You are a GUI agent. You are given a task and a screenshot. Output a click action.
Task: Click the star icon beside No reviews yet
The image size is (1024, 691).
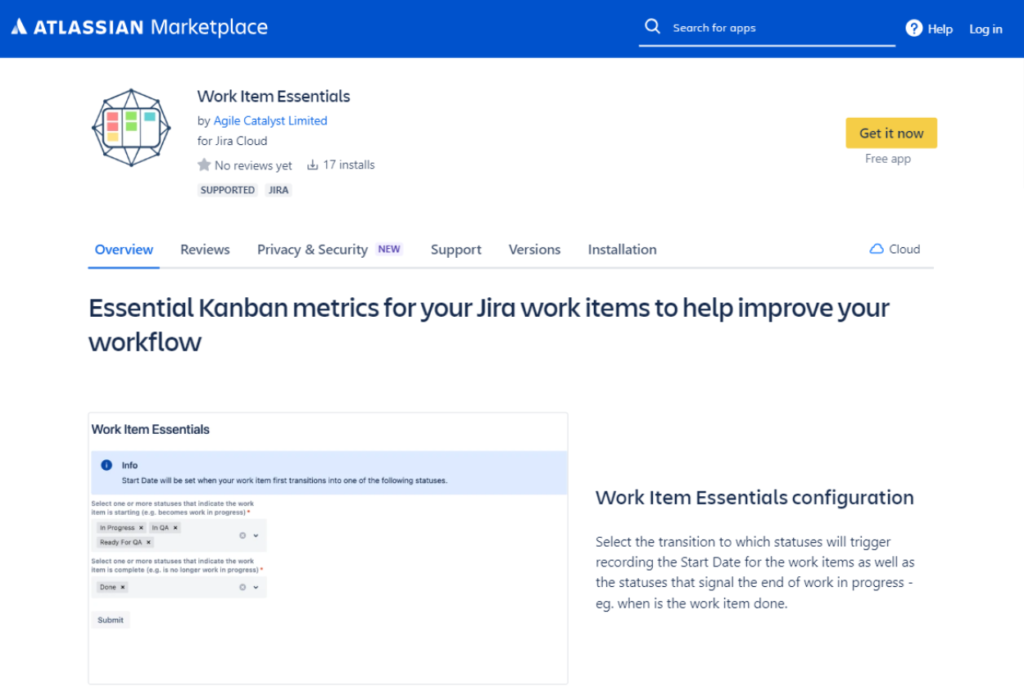[x=204, y=165]
